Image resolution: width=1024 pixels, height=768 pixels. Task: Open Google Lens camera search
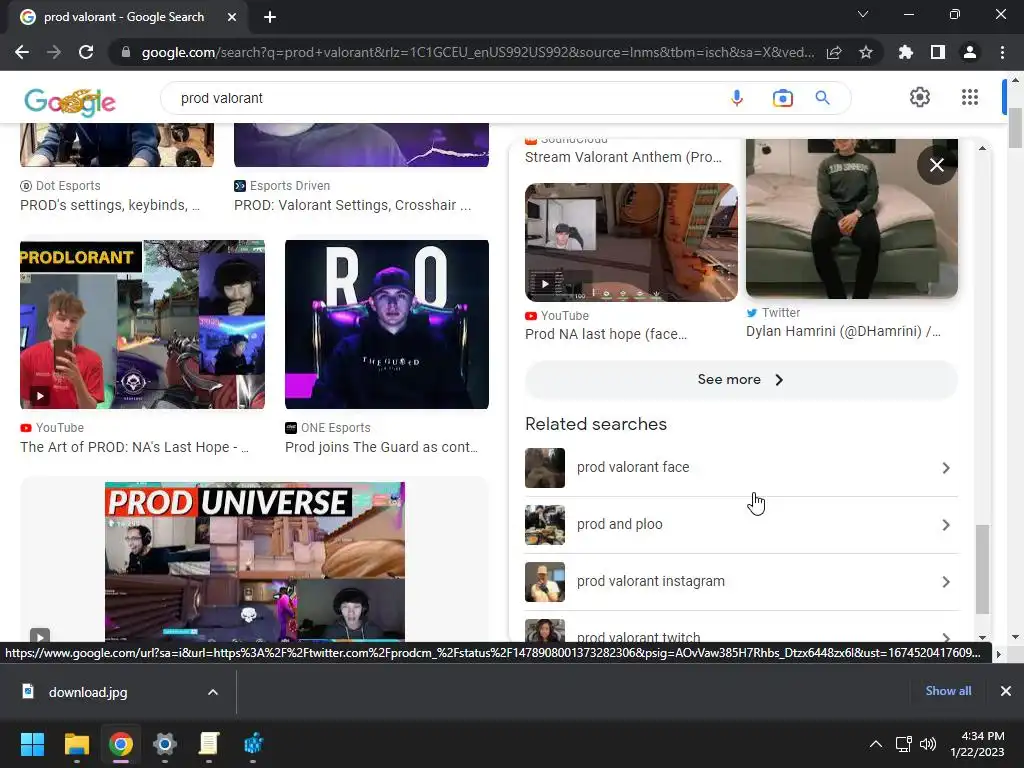[x=782, y=98]
